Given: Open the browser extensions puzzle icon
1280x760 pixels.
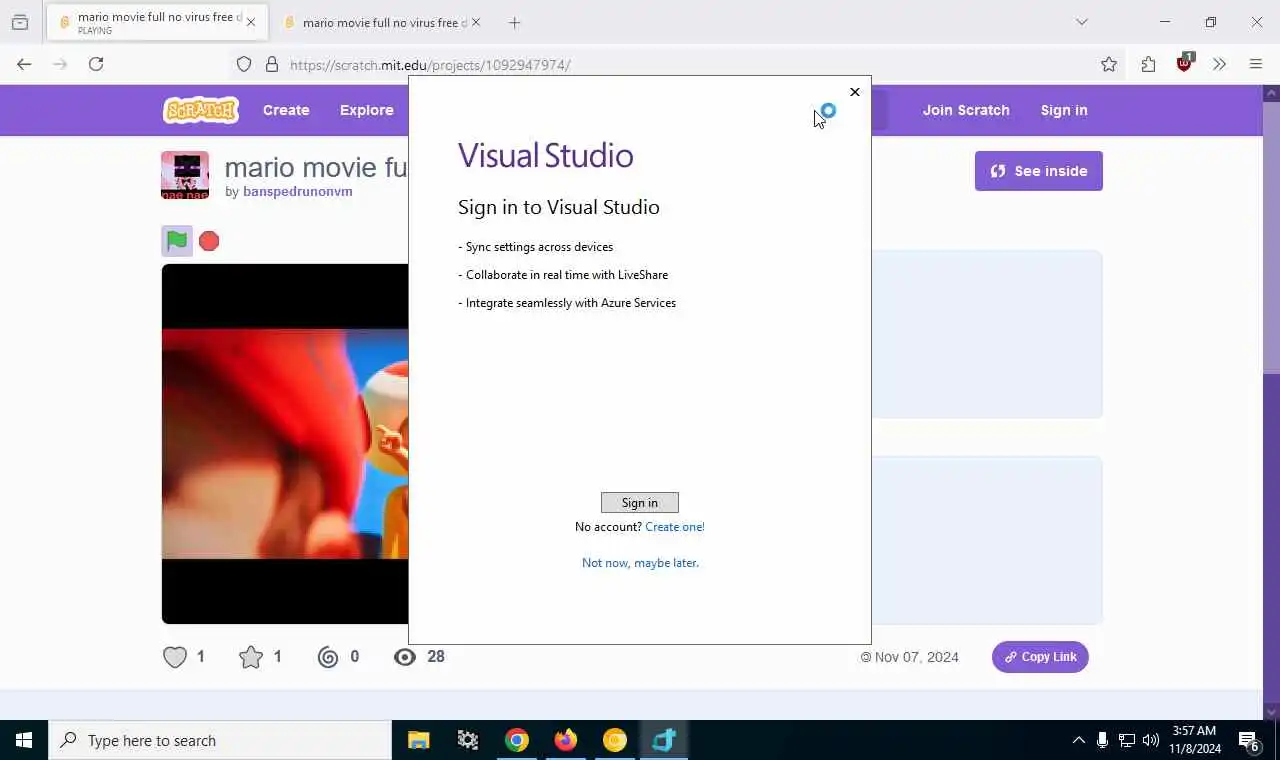Looking at the screenshot, I should tap(1148, 64).
